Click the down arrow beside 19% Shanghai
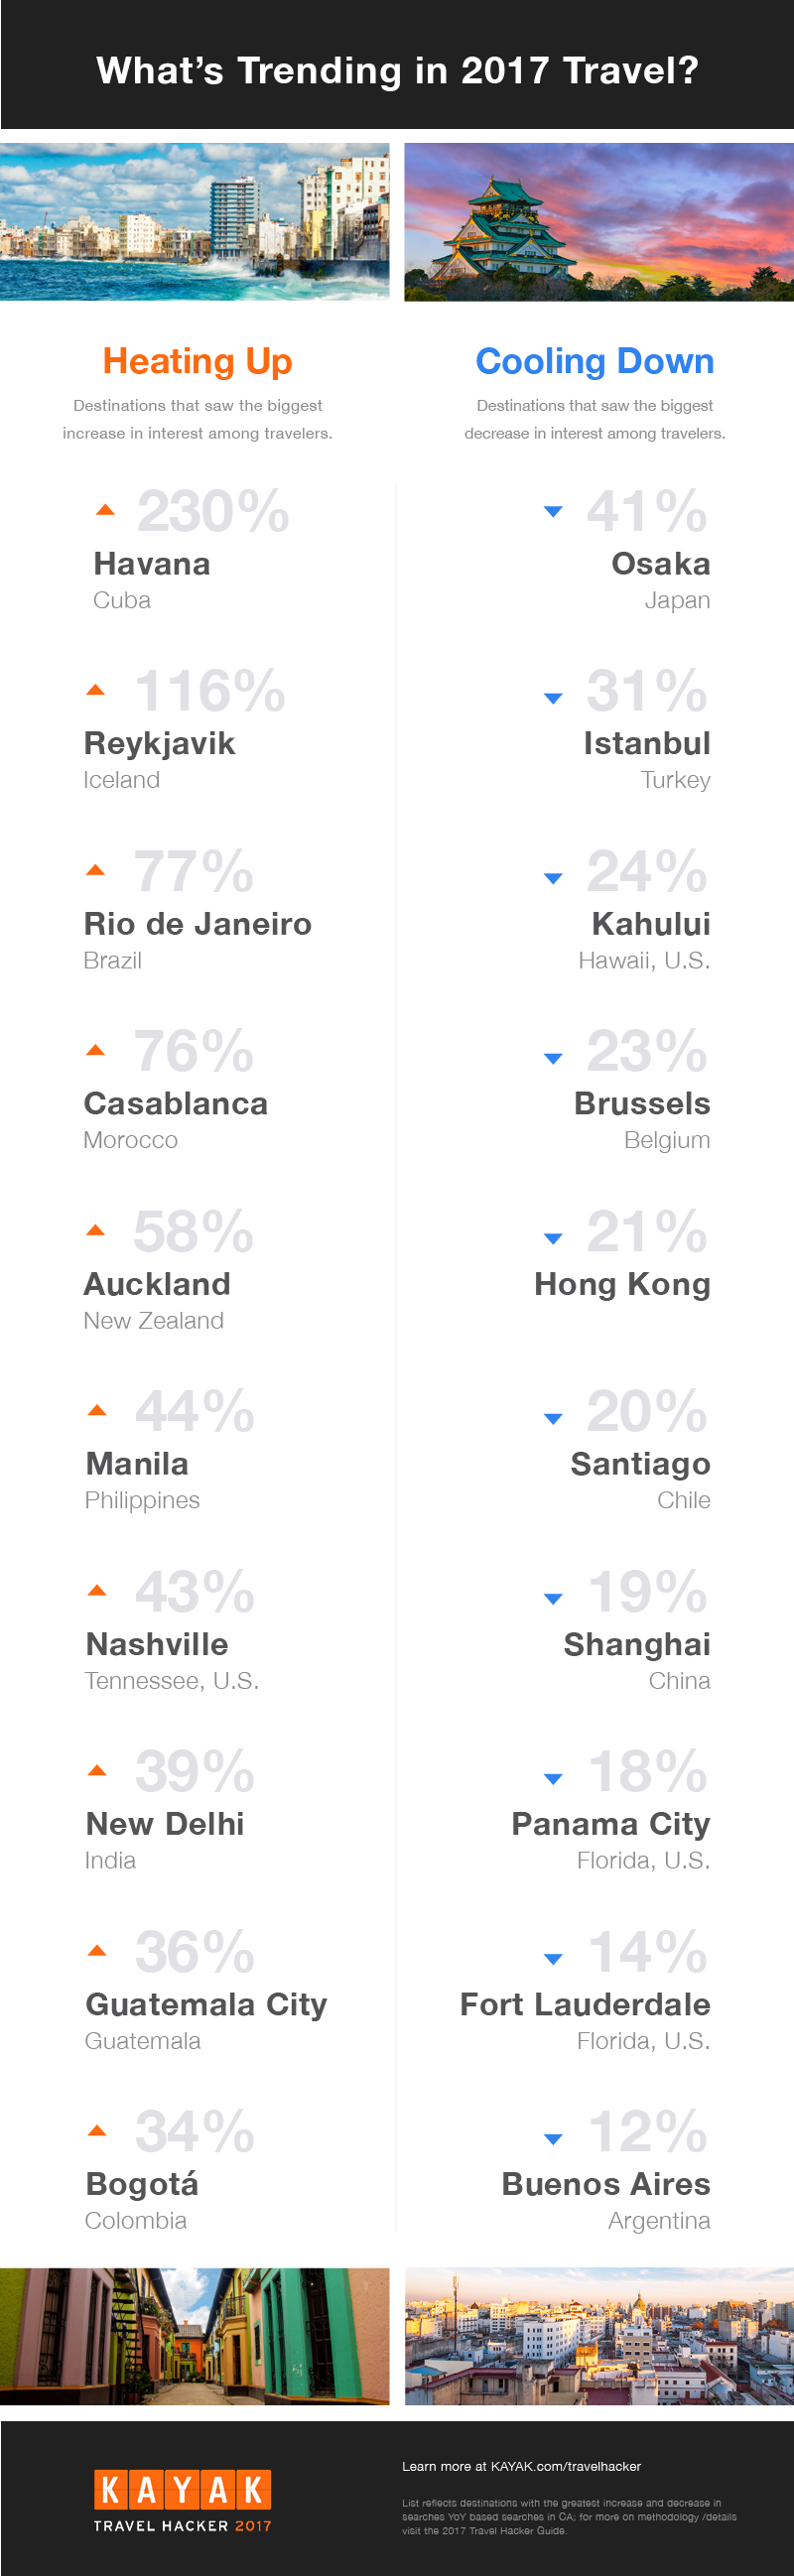This screenshot has height=2576, width=794. point(553,1599)
